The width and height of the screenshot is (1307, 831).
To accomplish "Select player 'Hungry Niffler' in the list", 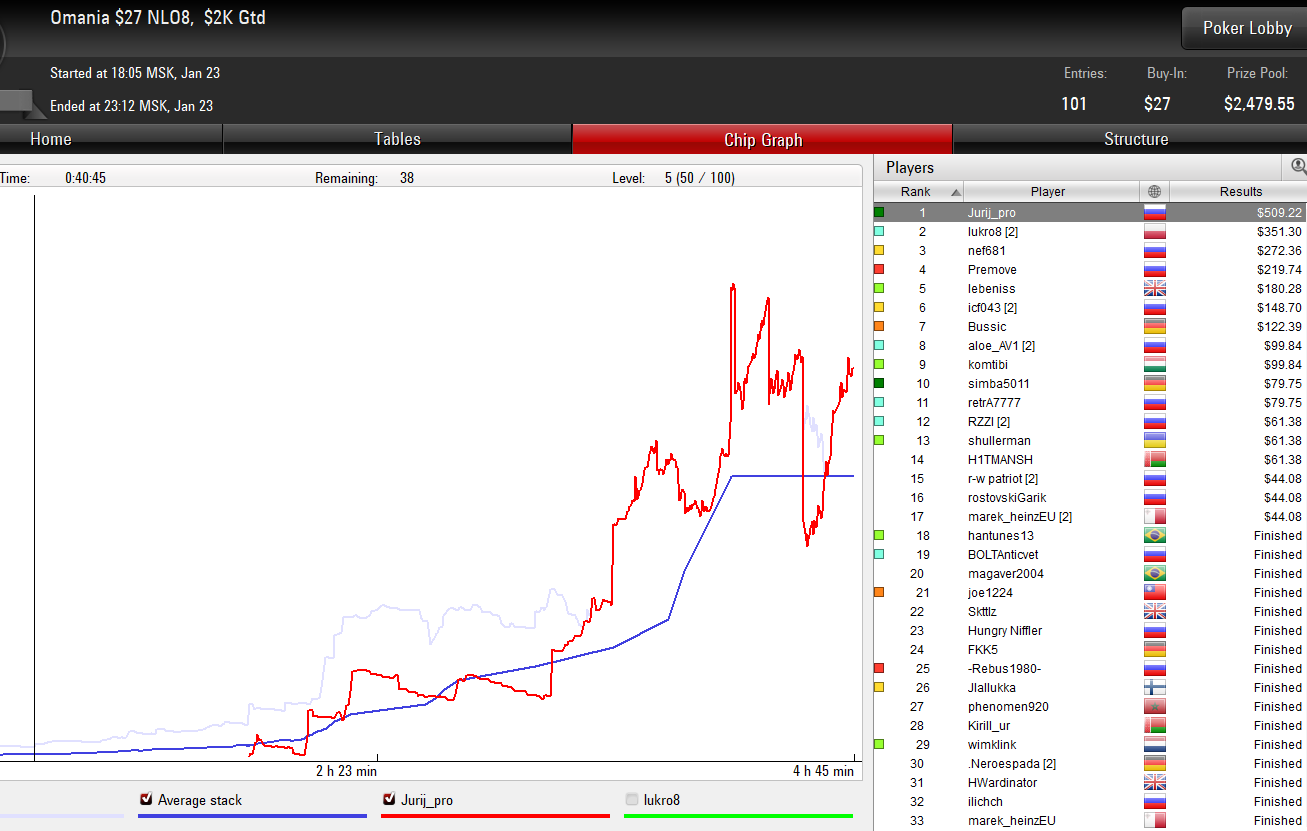I will [x=1005, y=630].
